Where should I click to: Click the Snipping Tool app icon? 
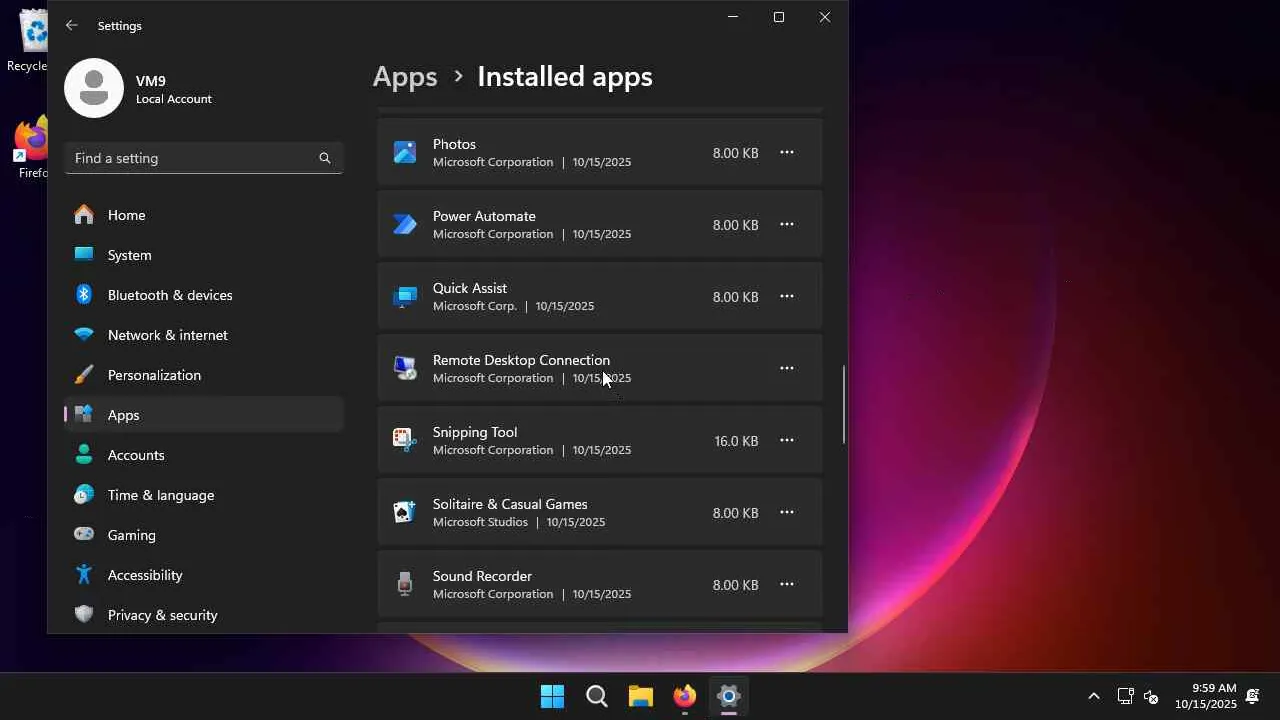405,441
